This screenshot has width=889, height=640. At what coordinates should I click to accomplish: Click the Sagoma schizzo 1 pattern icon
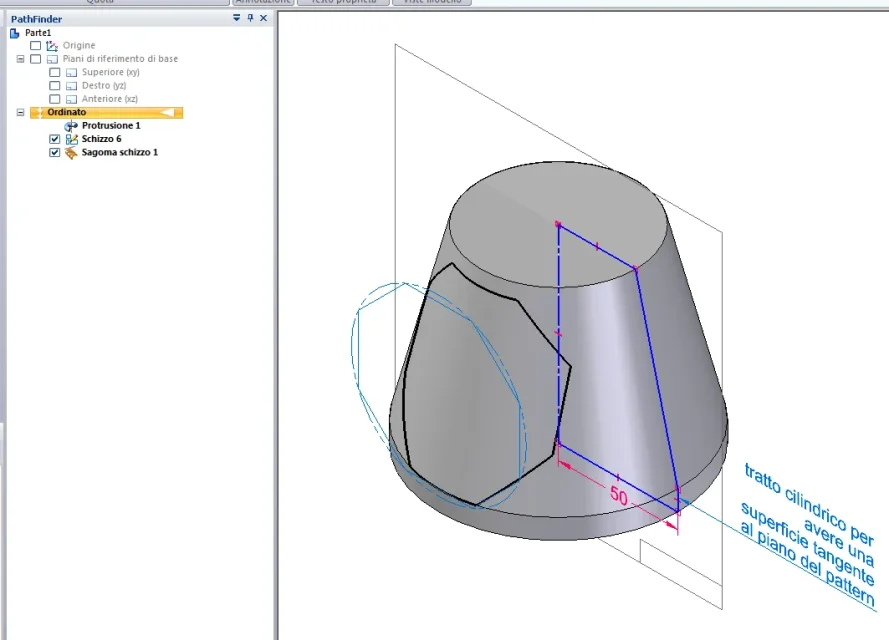pos(71,152)
